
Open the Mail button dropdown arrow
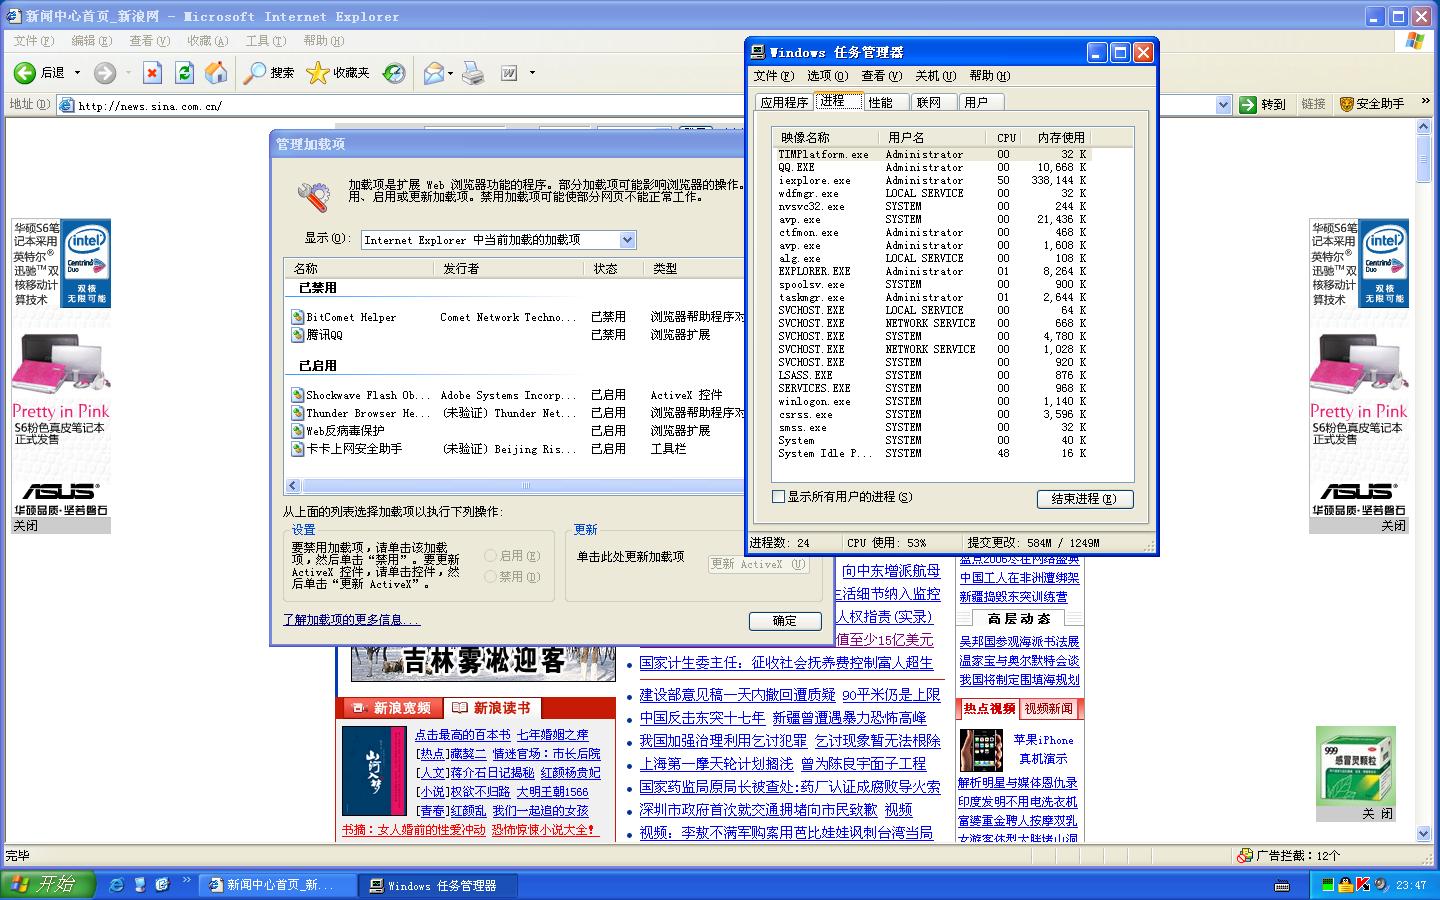pos(450,73)
